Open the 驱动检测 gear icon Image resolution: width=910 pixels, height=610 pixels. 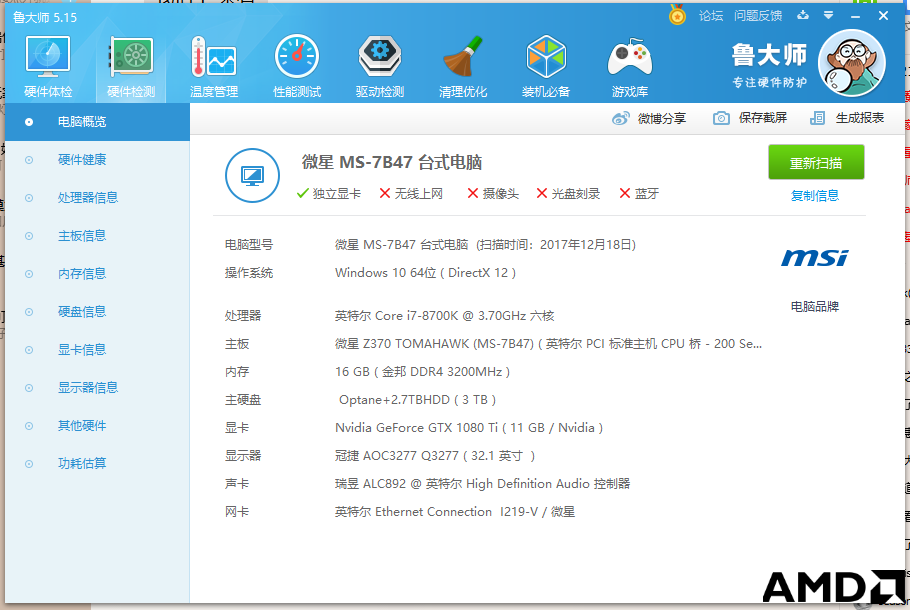(380, 66)
